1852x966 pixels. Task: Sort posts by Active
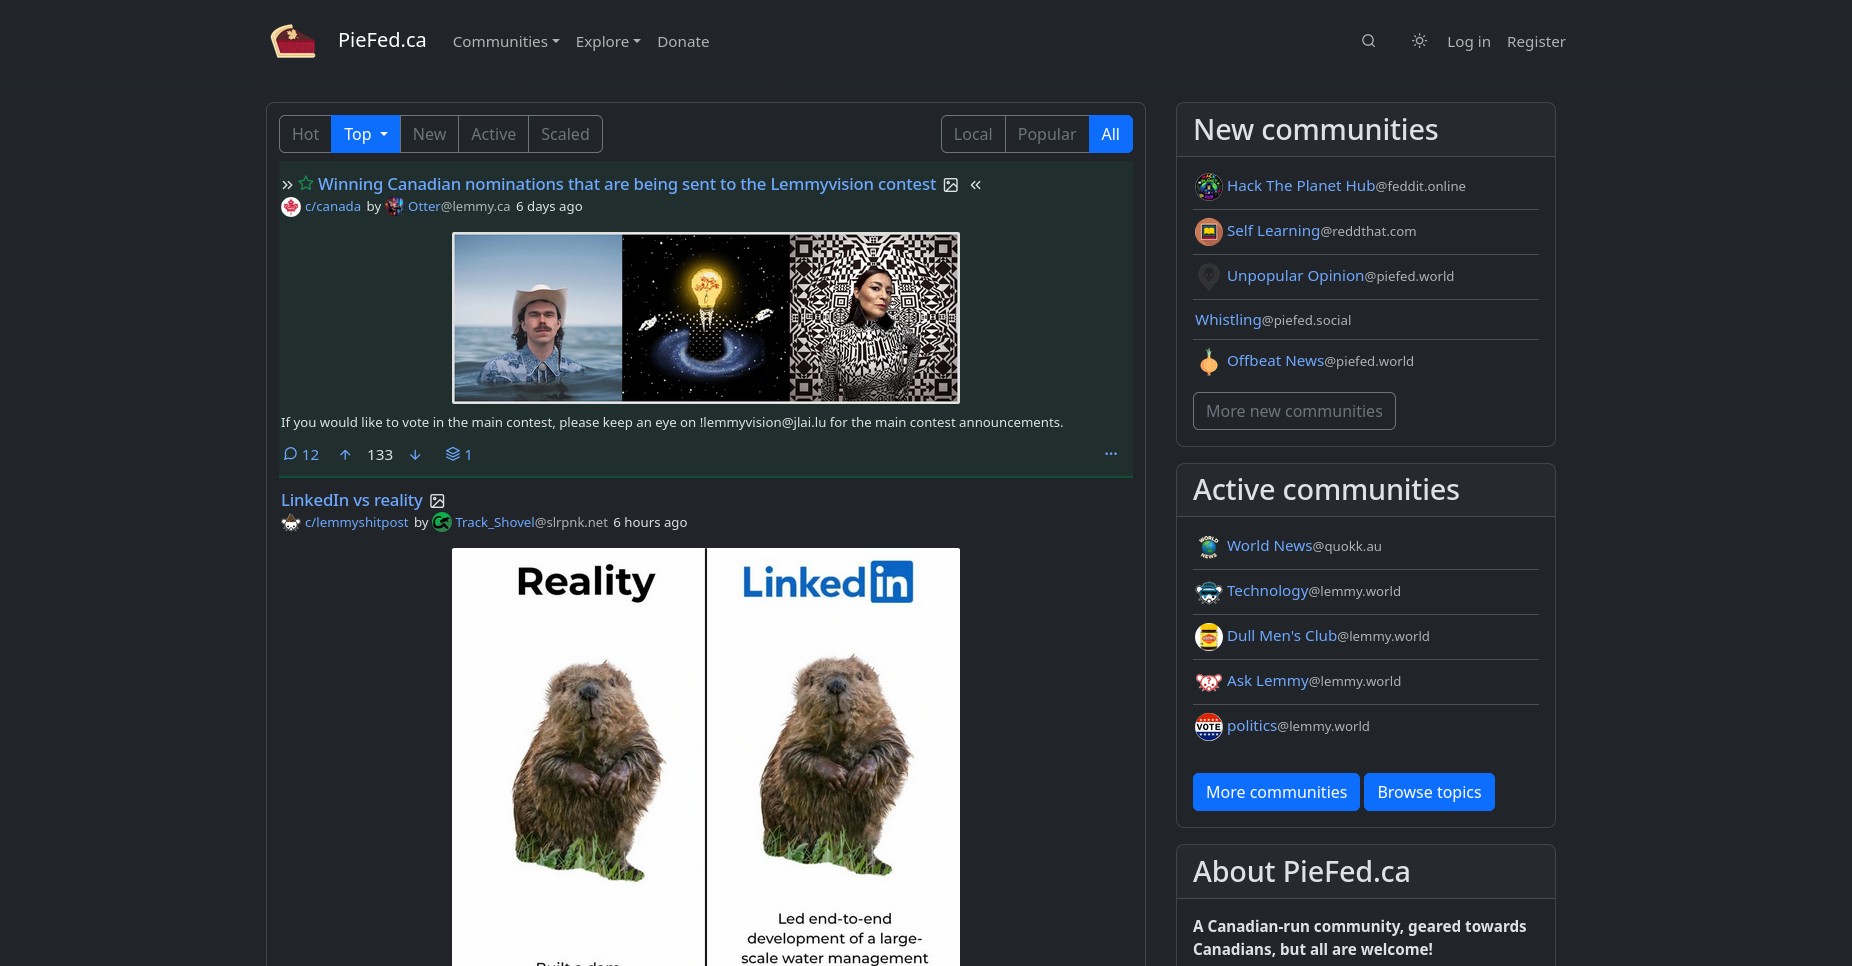(493, 134)
